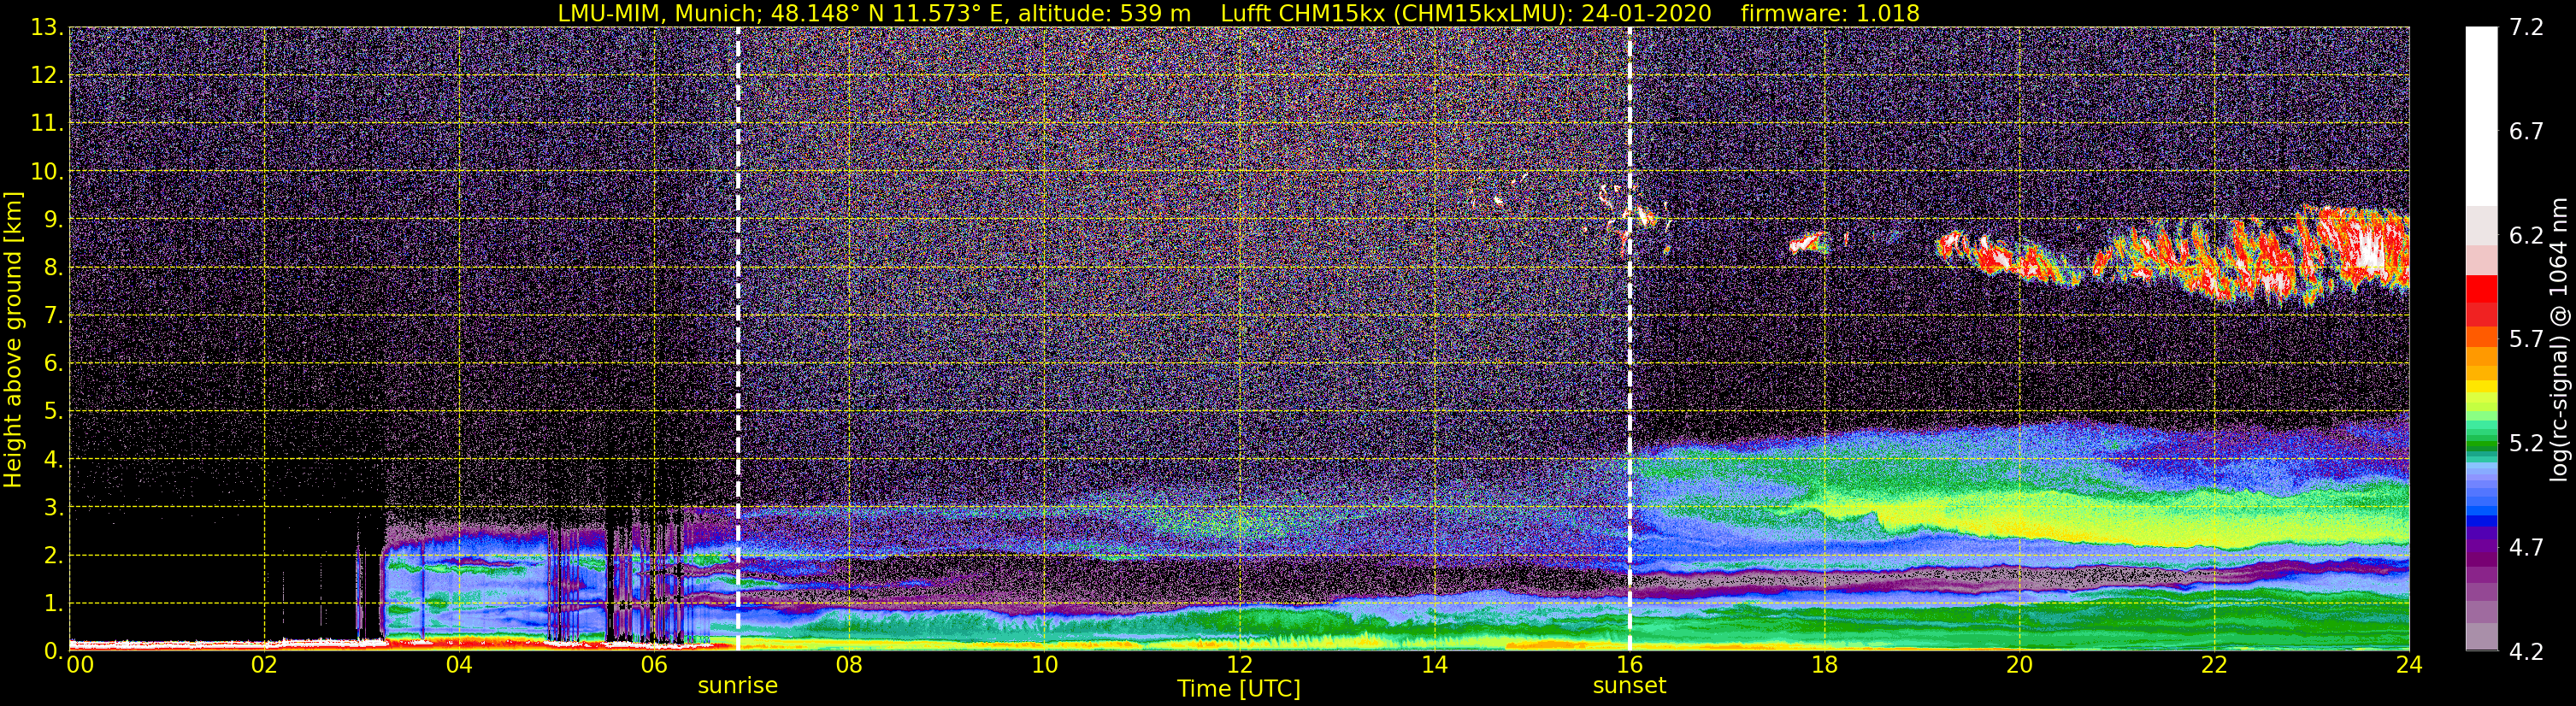Click colorbar tick value '4.7'
The image size is (2576, 706).
pos(2526,548)
